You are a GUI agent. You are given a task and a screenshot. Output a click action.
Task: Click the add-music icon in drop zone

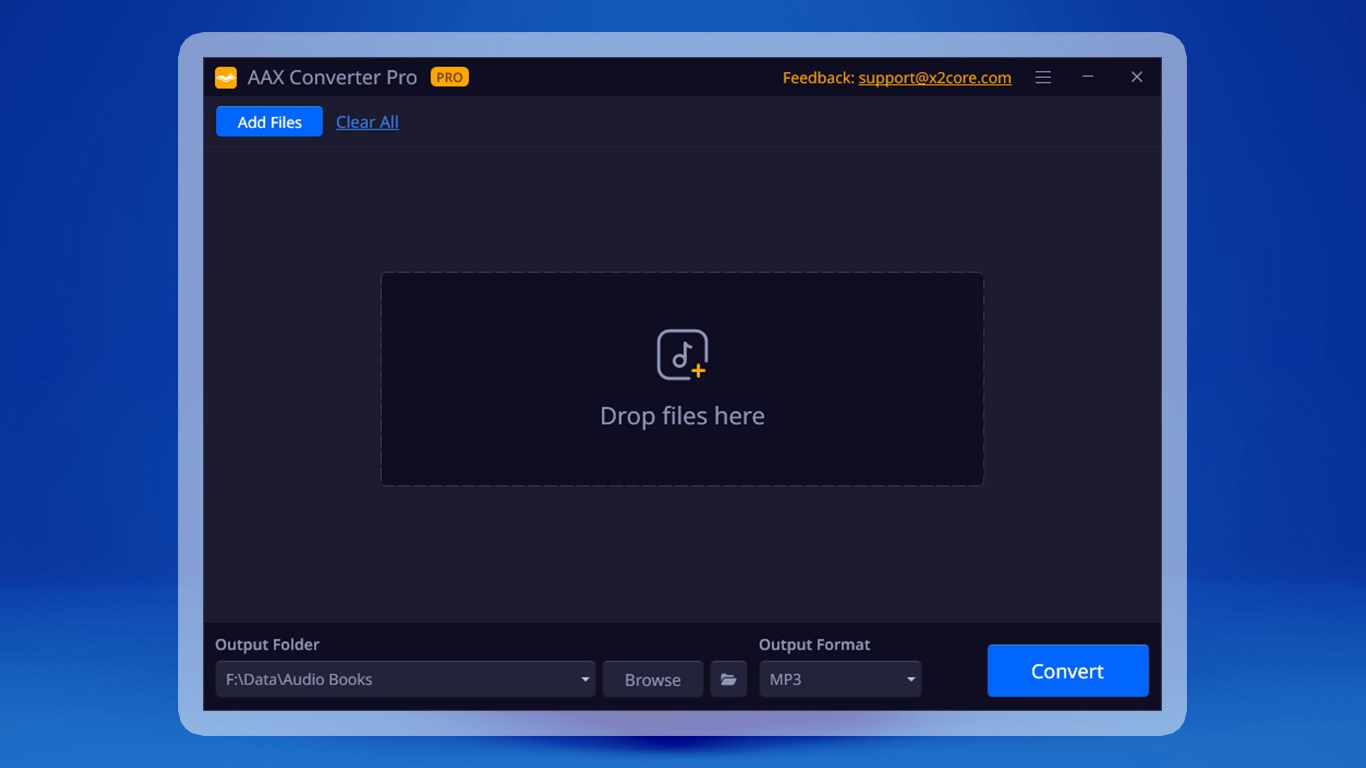click(x=682, y=355)
